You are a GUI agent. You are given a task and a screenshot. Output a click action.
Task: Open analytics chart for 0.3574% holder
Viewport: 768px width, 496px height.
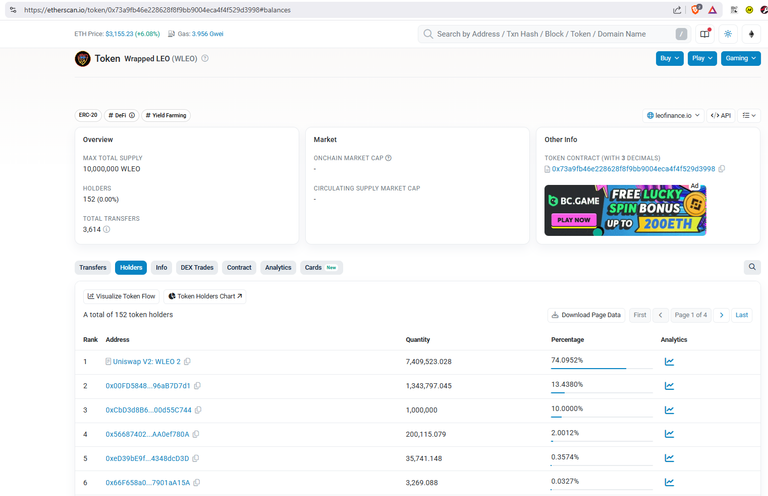[669, 458]
